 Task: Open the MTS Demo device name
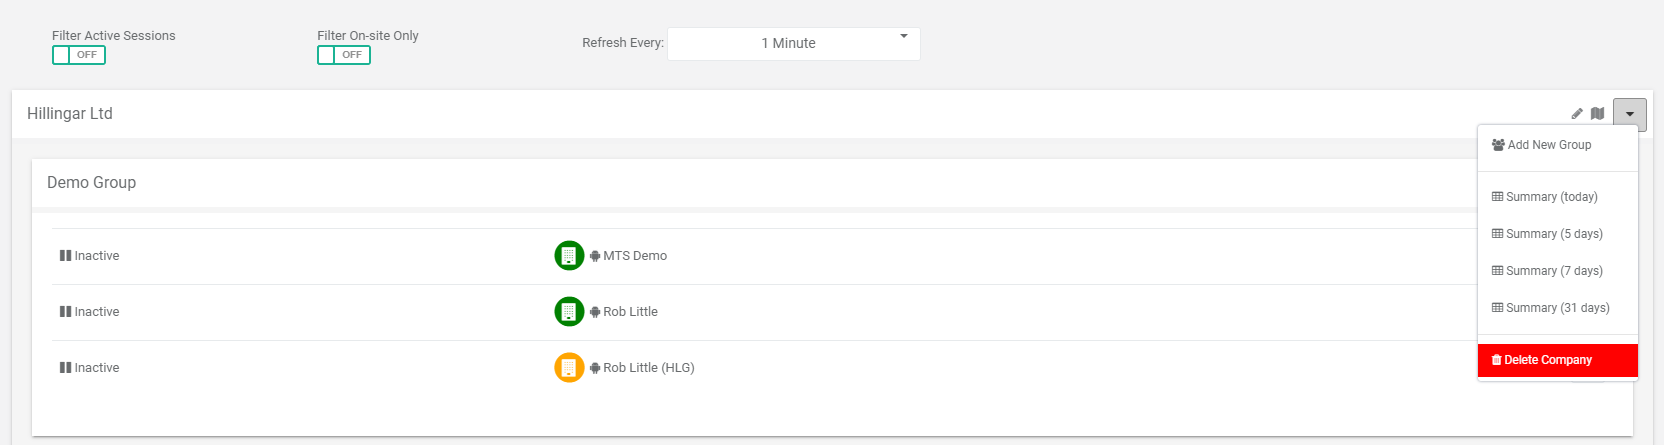pos(635,256)
